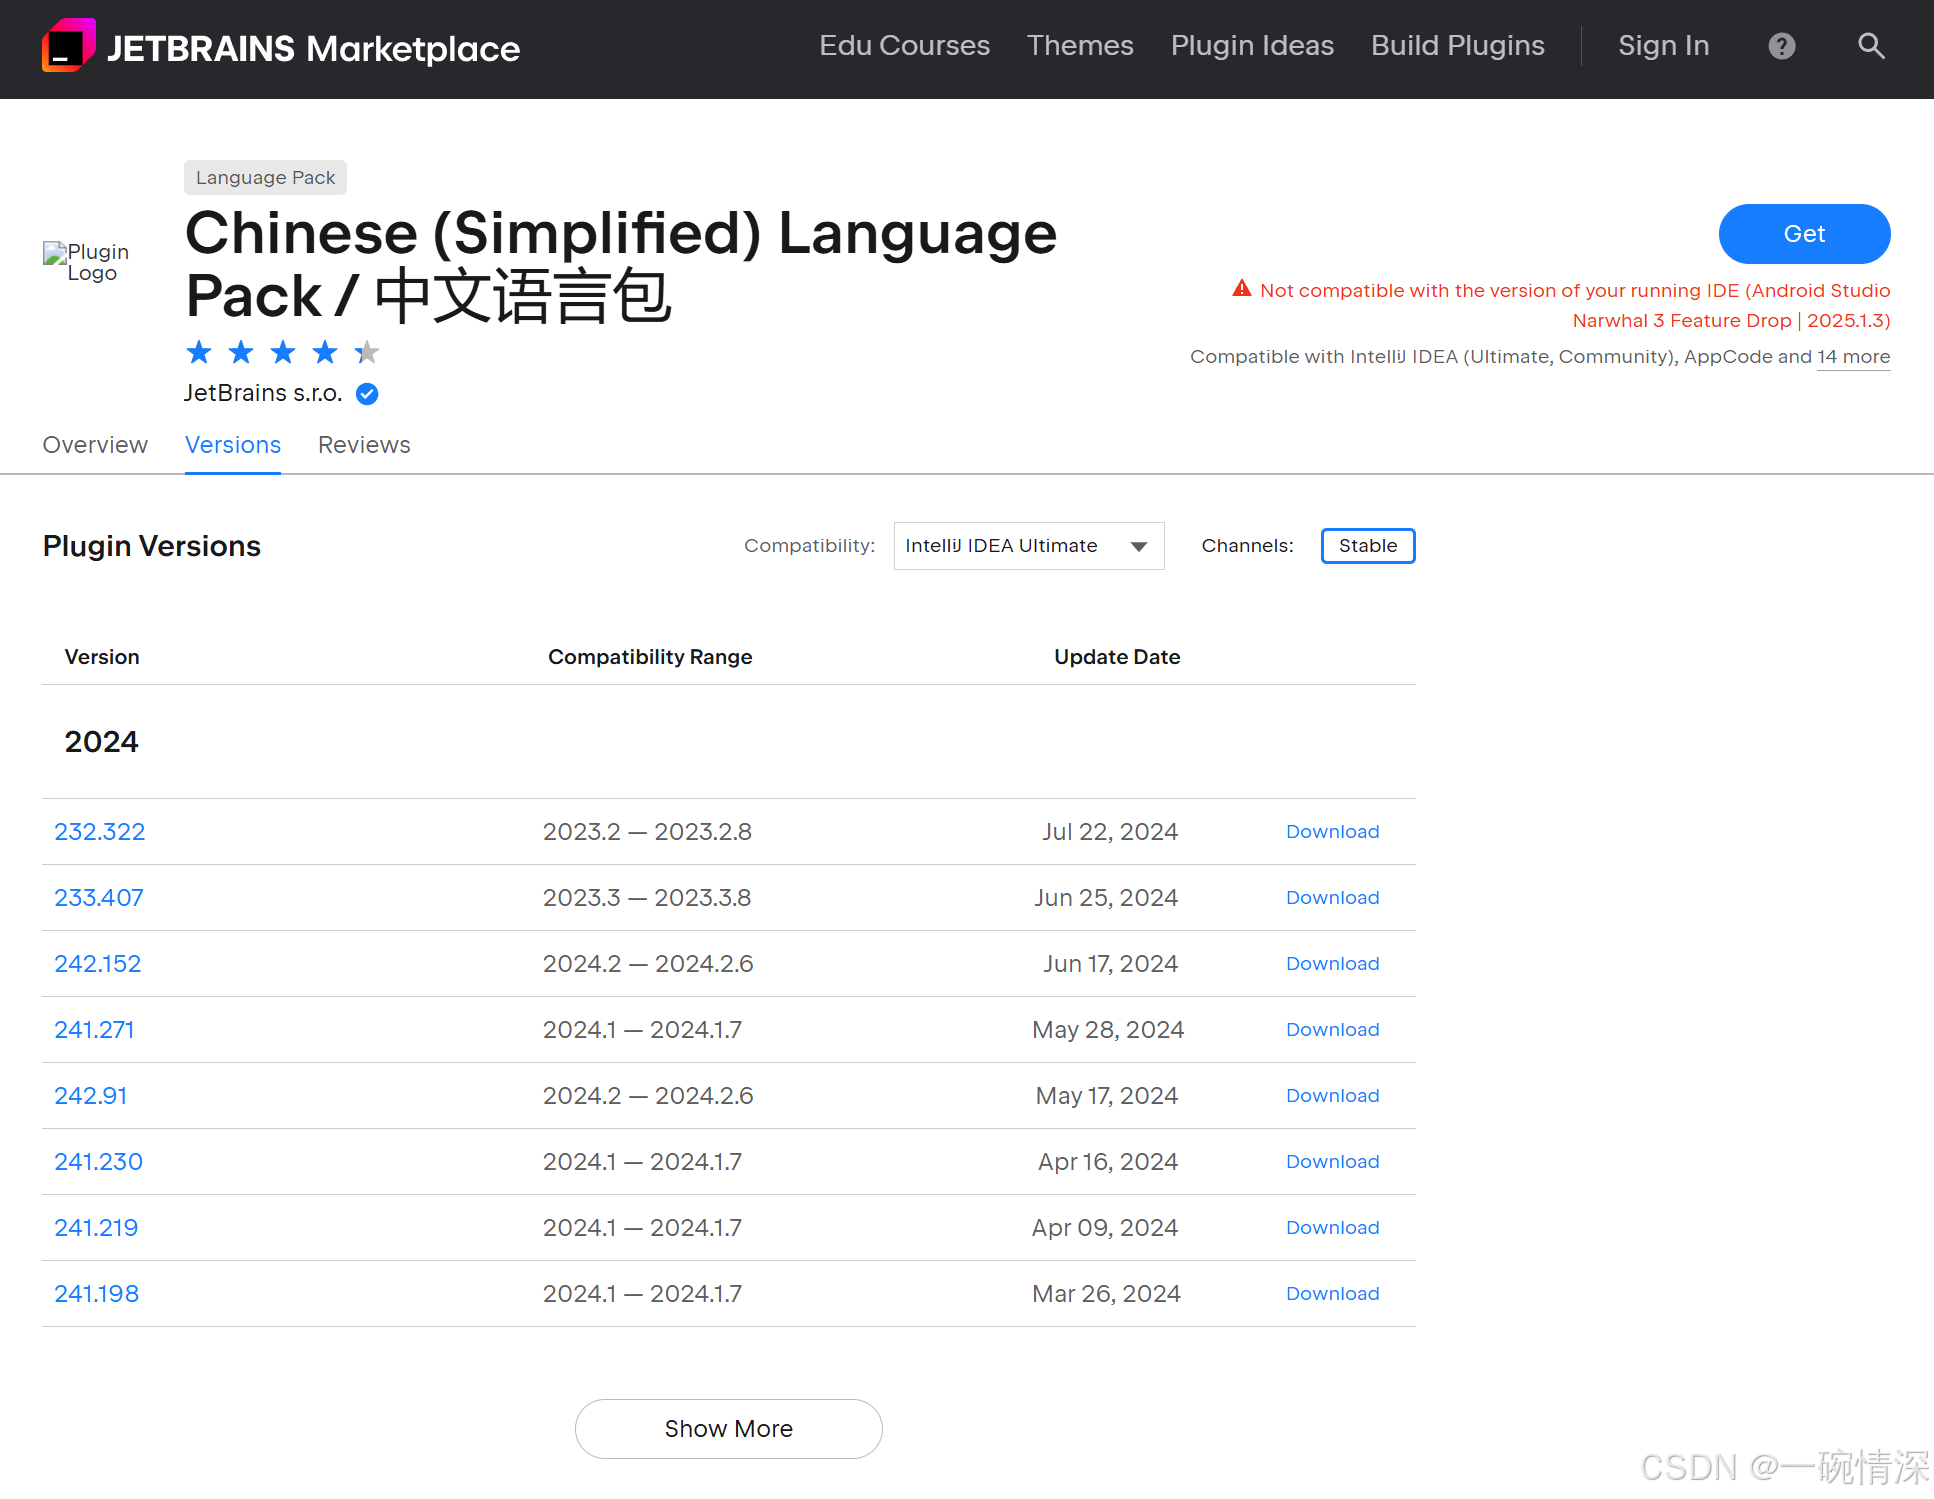Download version 241.271

pyautogui.click(x=1332, y=1030)
